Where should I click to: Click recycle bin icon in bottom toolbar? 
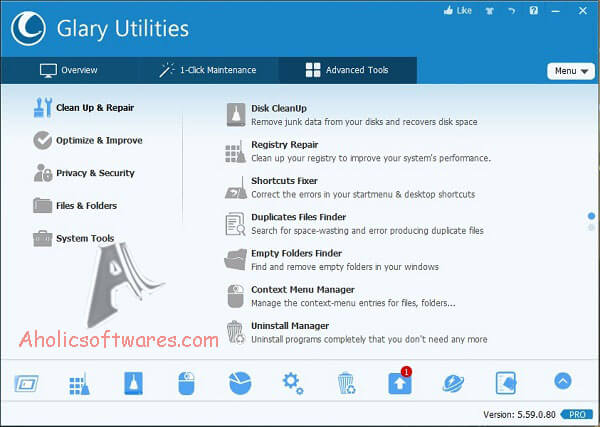(x=346, y=383)
